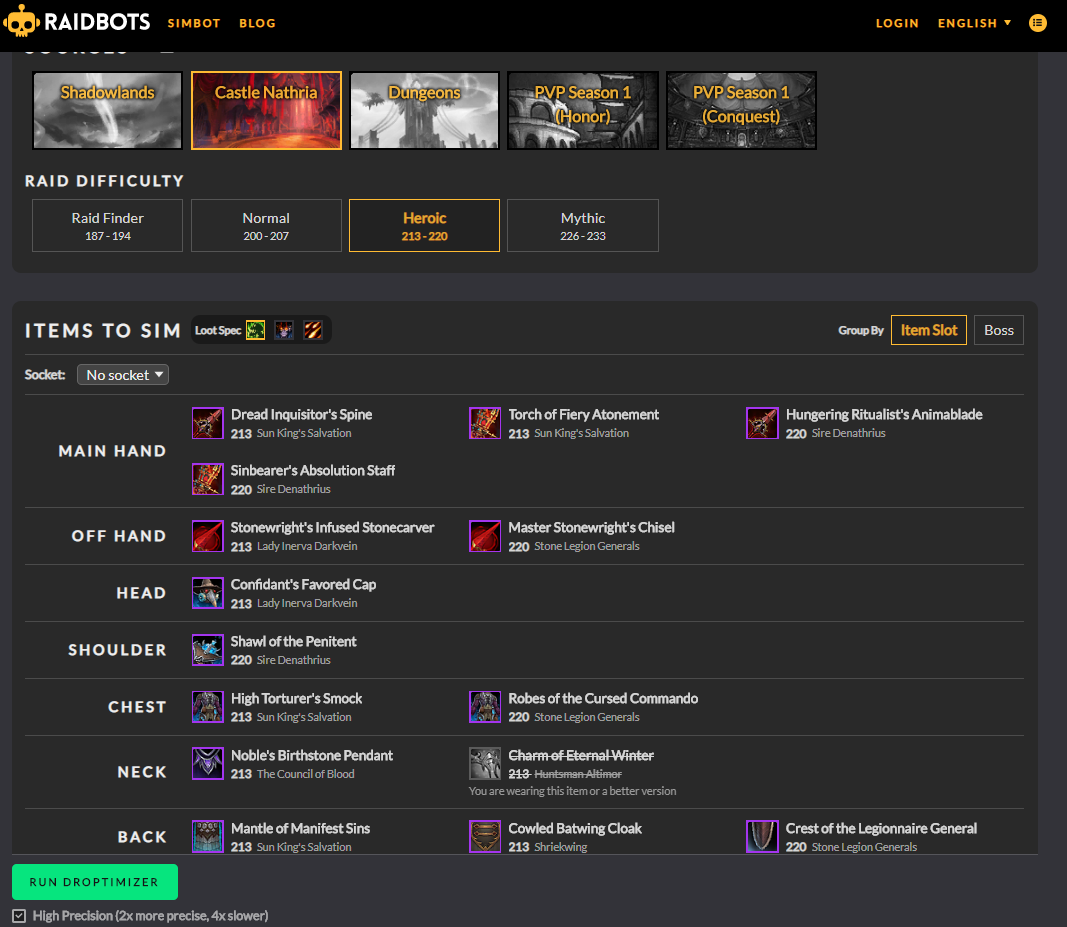The image size is (1067, 927).
Task: Click Charm of Eternal Winter icon
Action: pos(485,764)
